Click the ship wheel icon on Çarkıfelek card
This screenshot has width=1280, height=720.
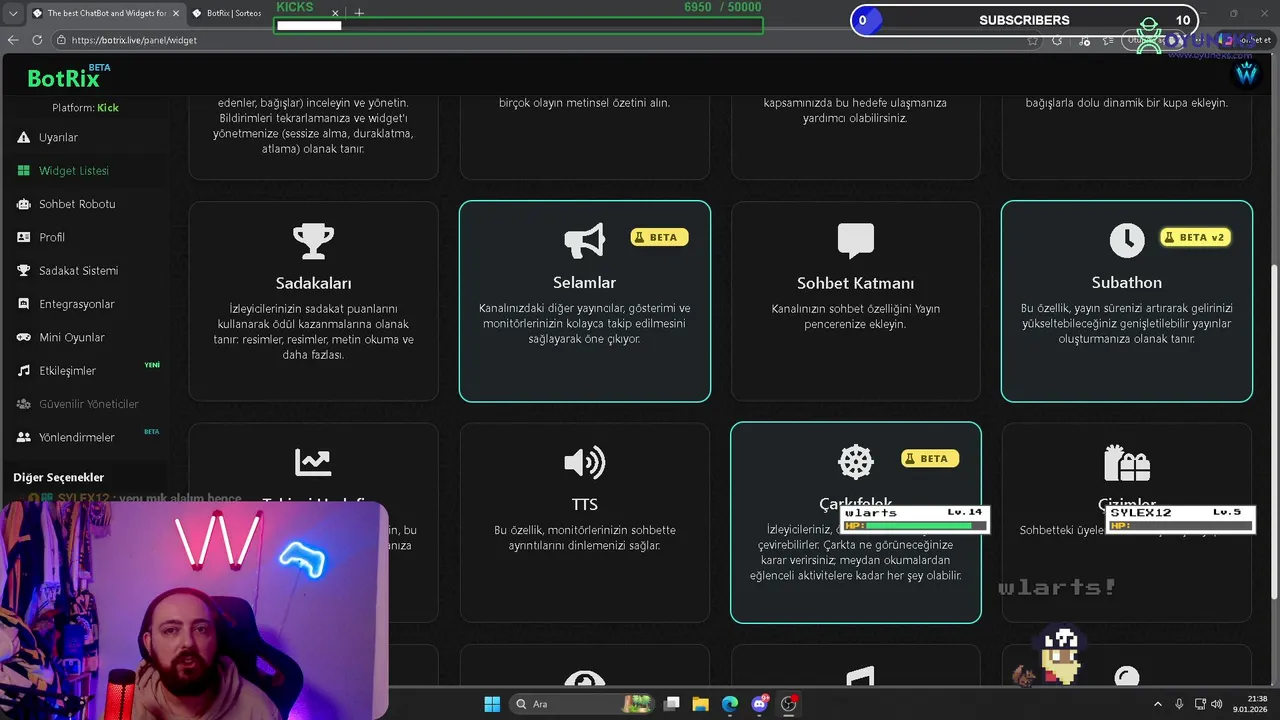click(x=856, y=461)
